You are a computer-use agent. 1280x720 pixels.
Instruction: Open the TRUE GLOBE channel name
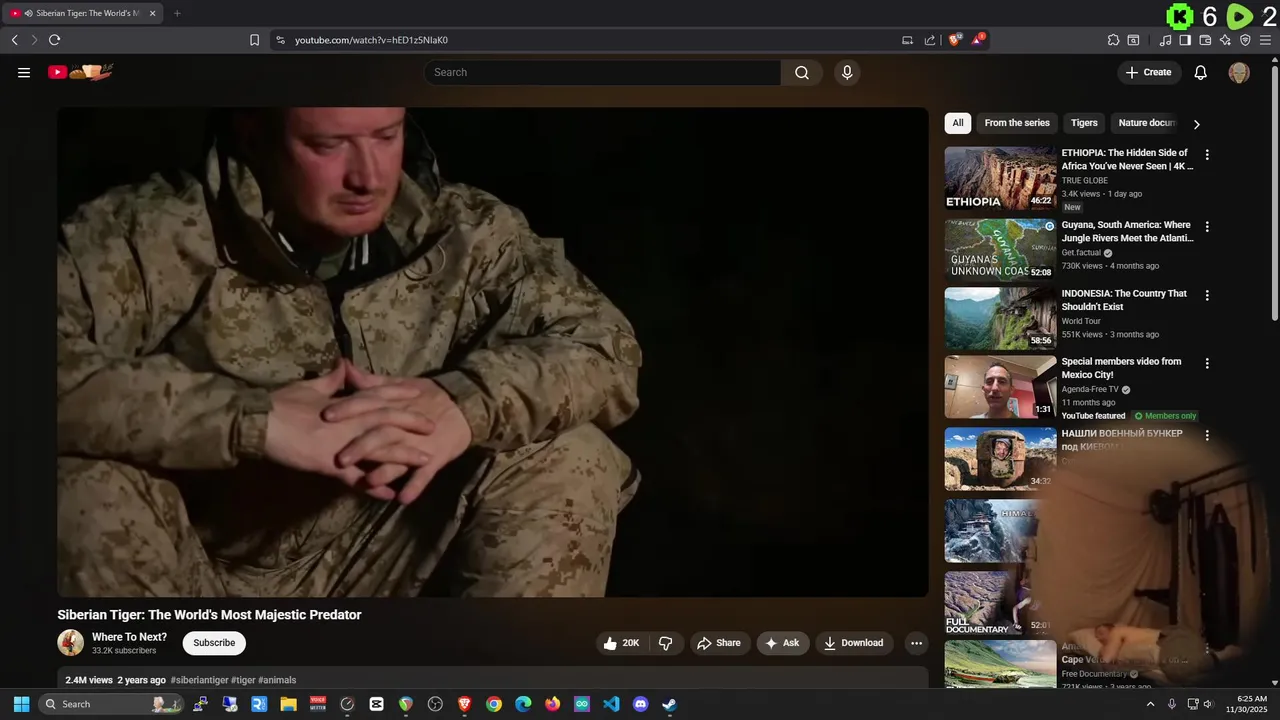1085,181
